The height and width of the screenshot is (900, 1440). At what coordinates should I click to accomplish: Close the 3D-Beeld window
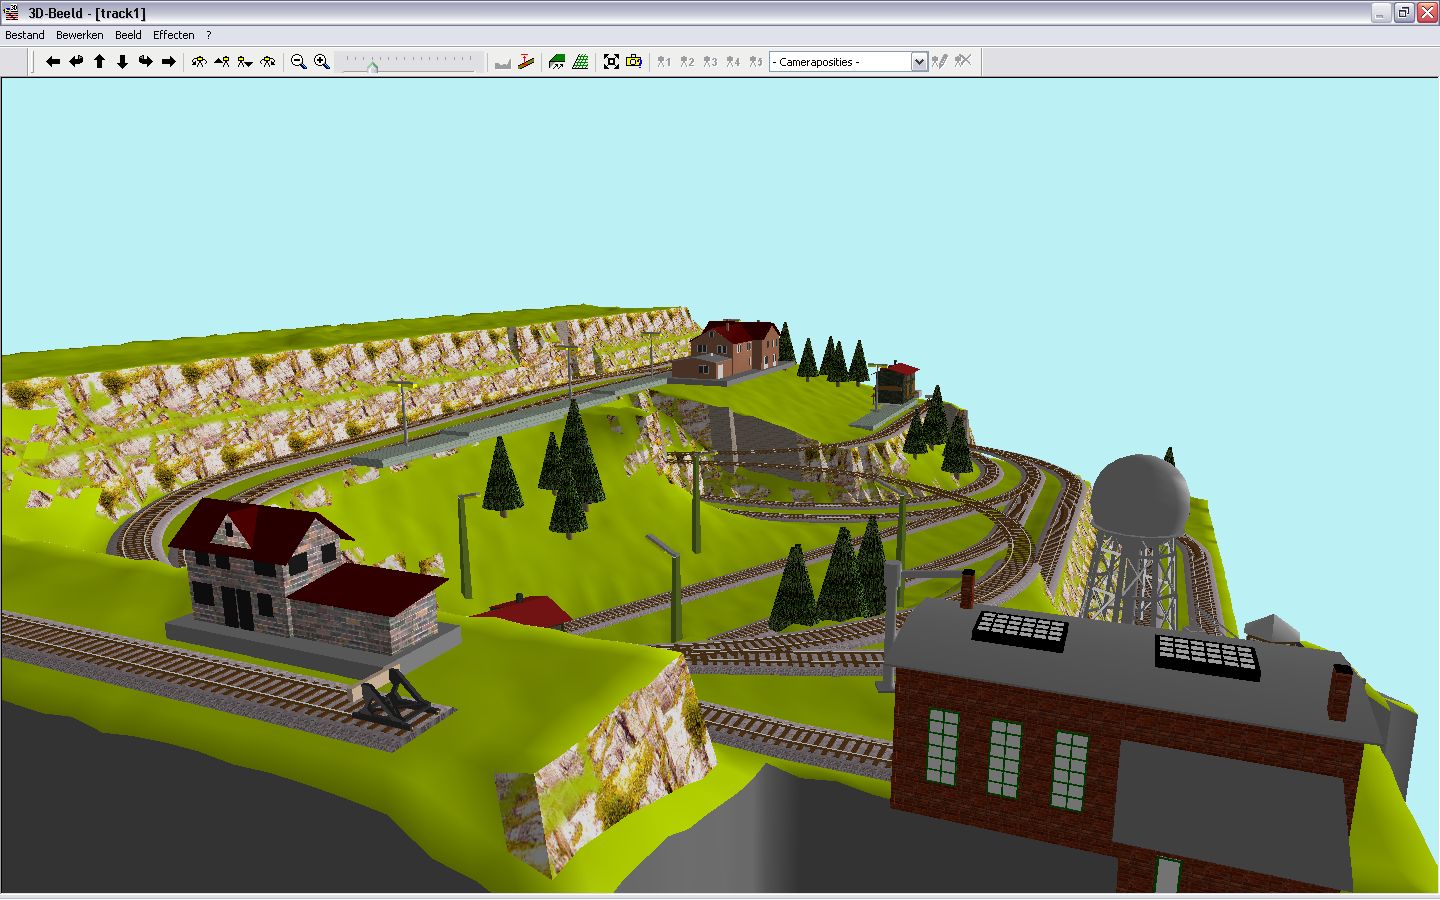click(x=1427, y=13)
